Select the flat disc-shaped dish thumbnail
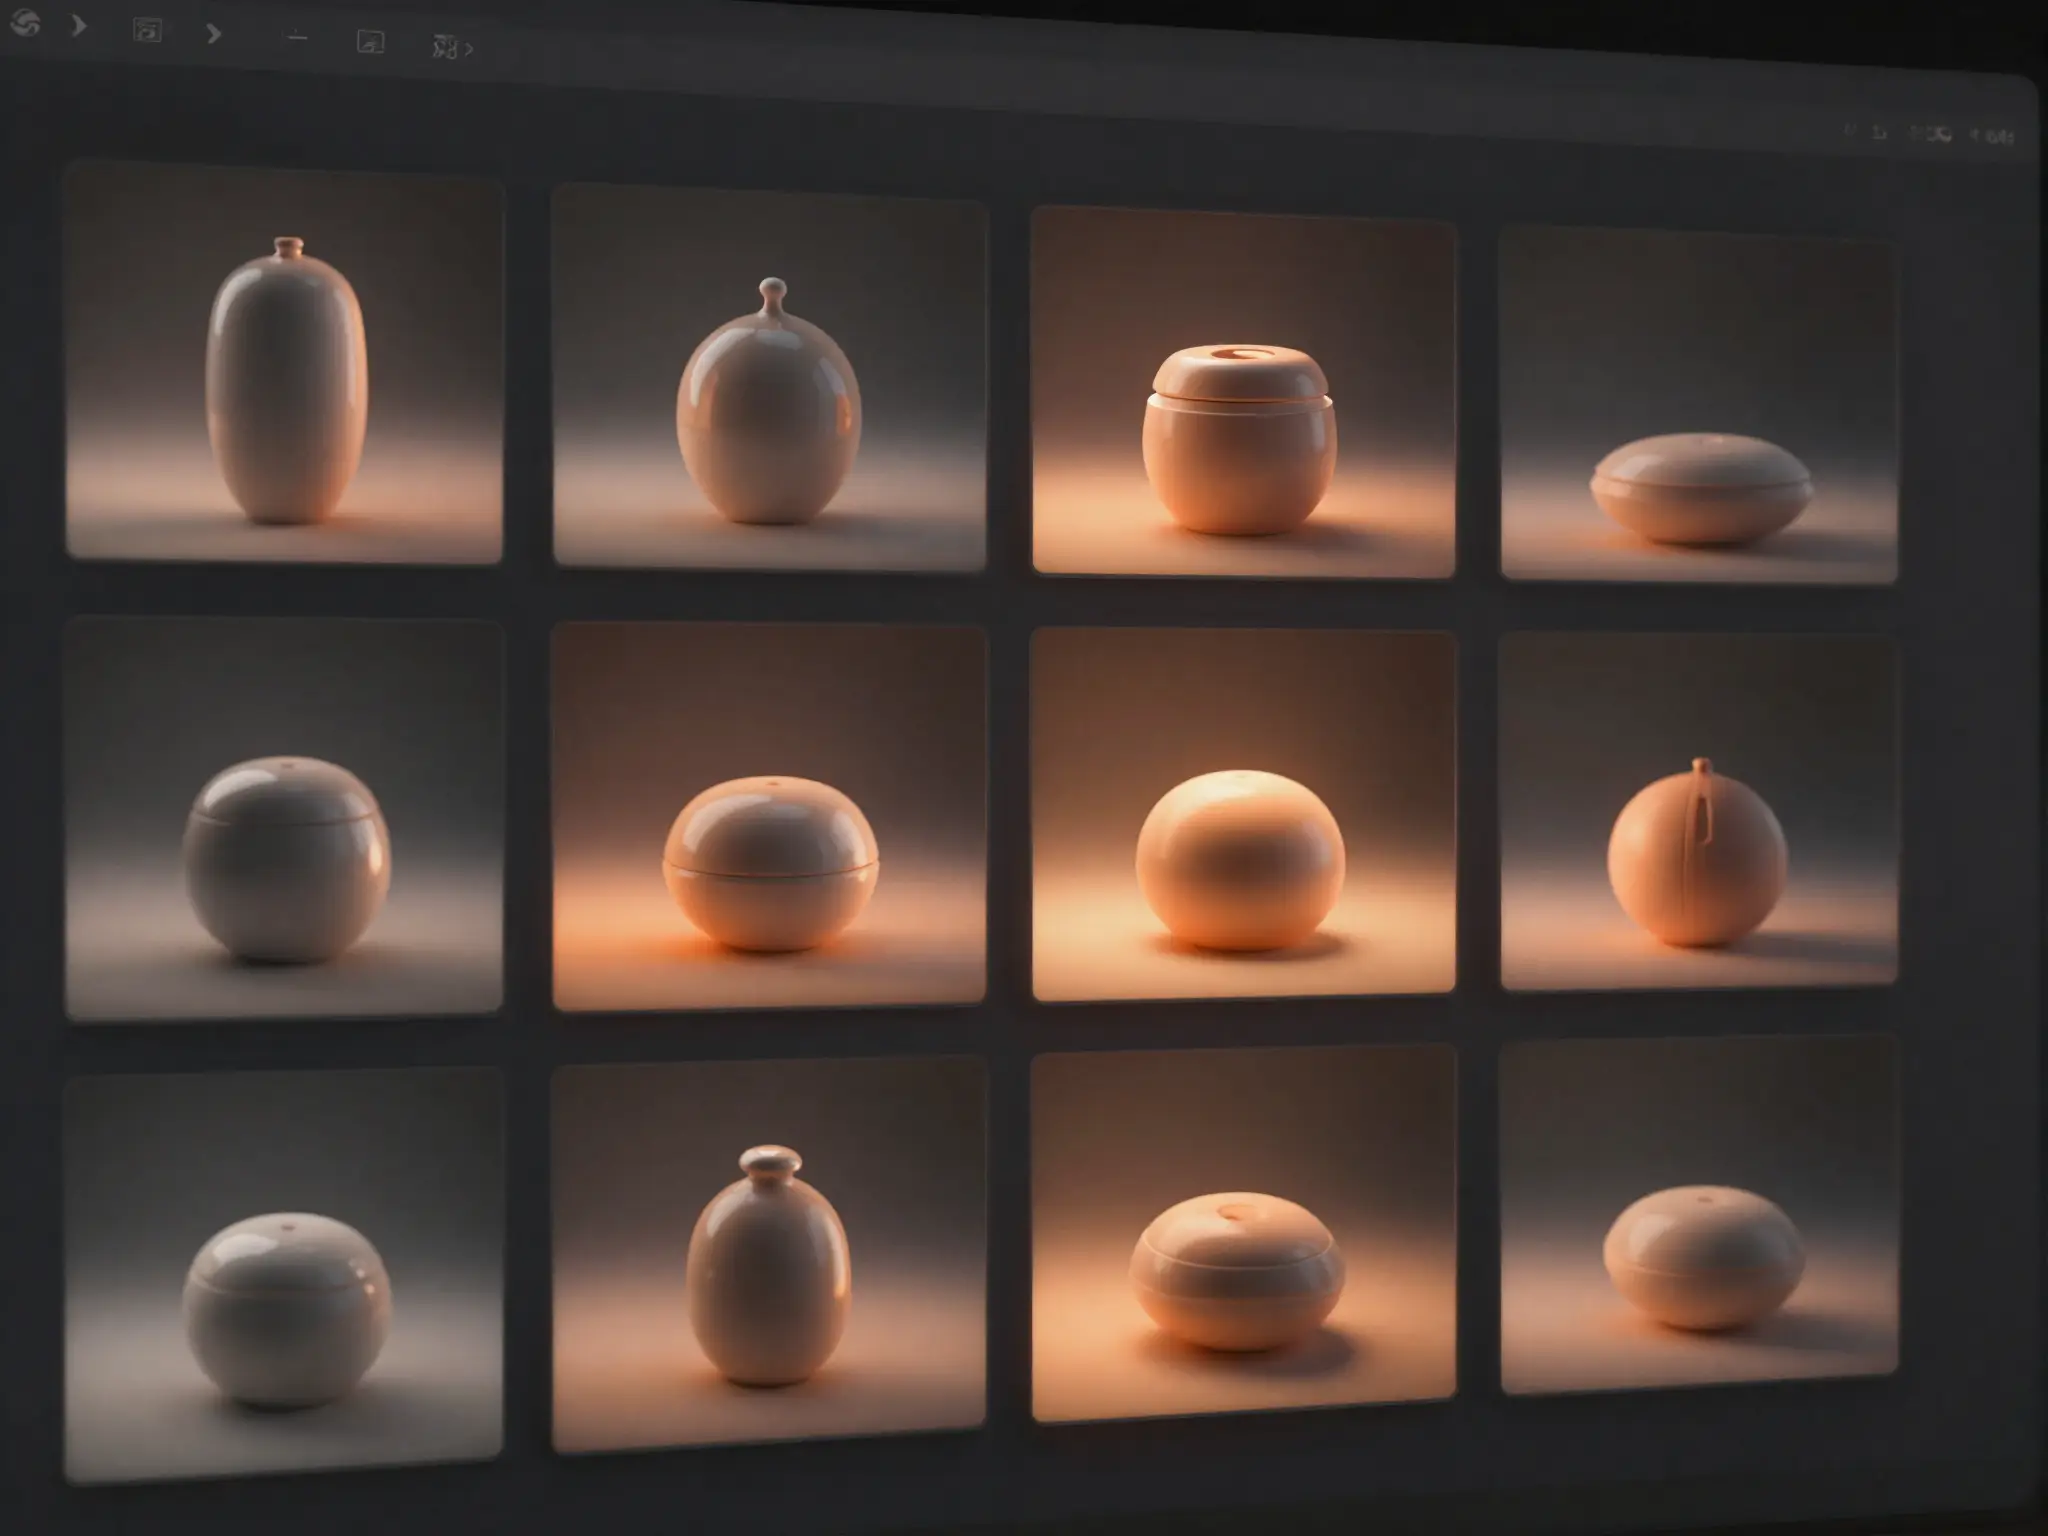 click(1698, 404)
